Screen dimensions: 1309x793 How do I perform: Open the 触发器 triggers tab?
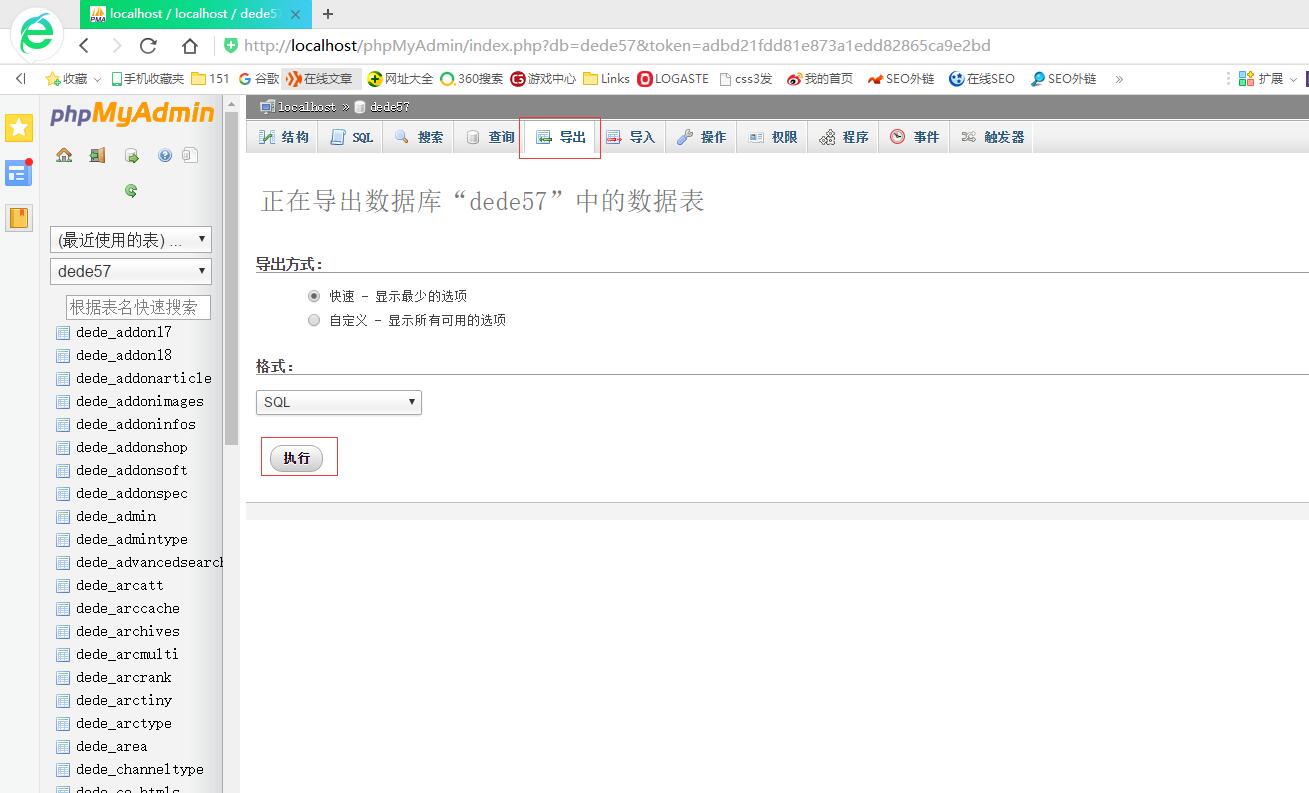coord(992,137)
